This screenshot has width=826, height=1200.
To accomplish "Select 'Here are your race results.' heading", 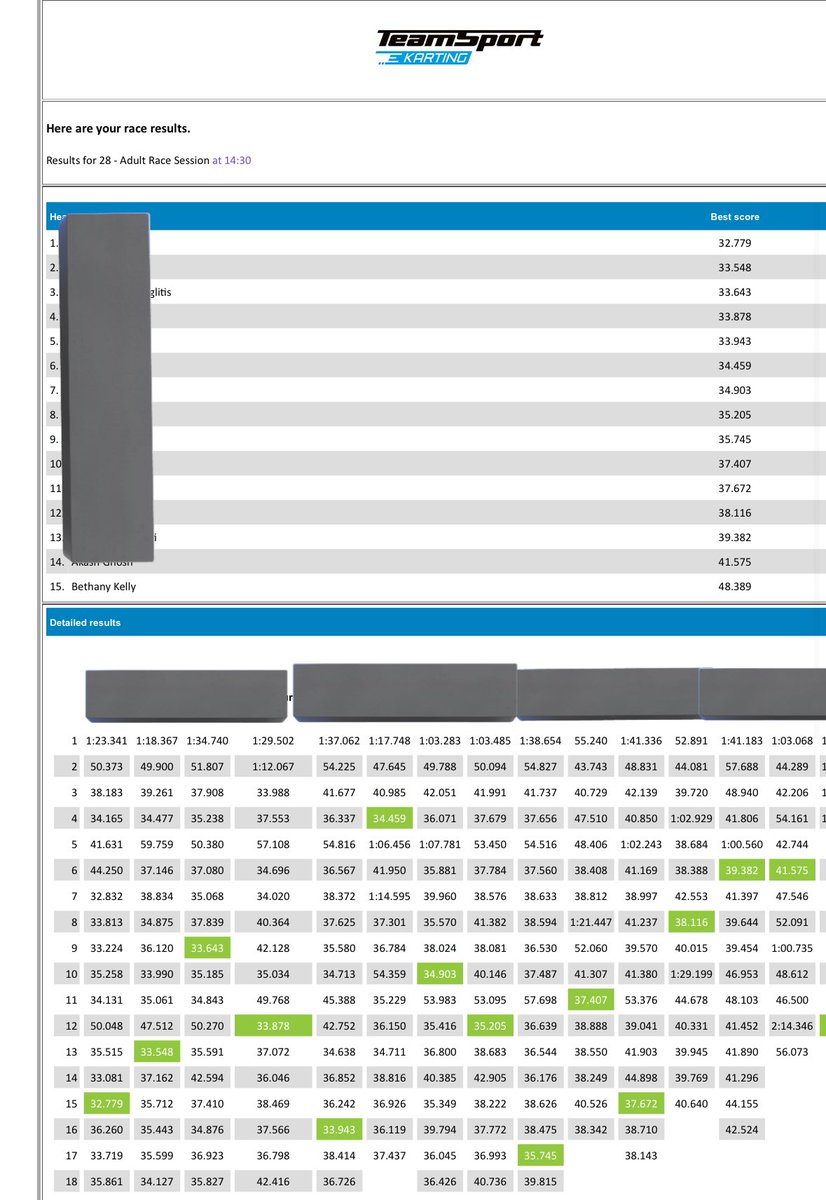I will tap(118, 128).
